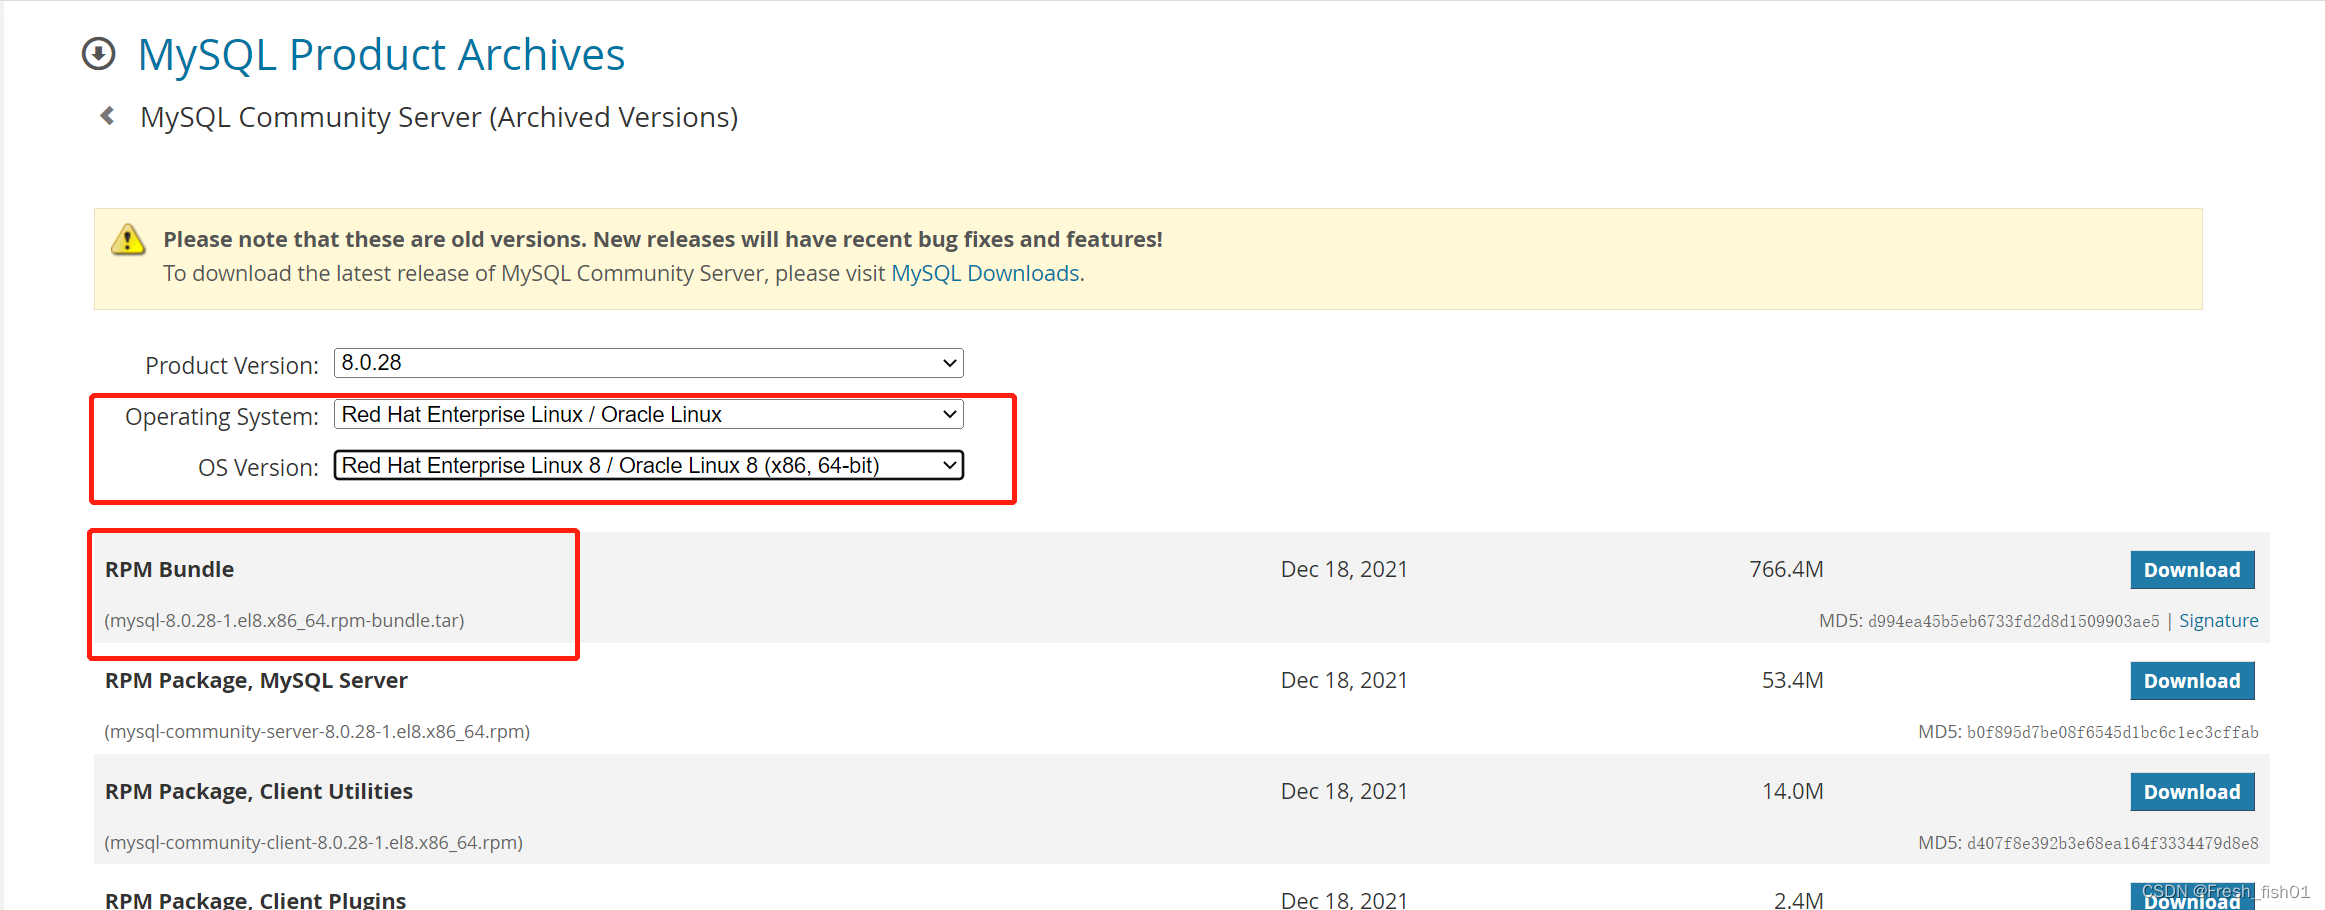This screenshot has width=2325, height=910.
Task: Click the mysql-8.0.28-1.el8.x86_64.rpm-bundle.tar filename
Action: (x=284, y=621)
